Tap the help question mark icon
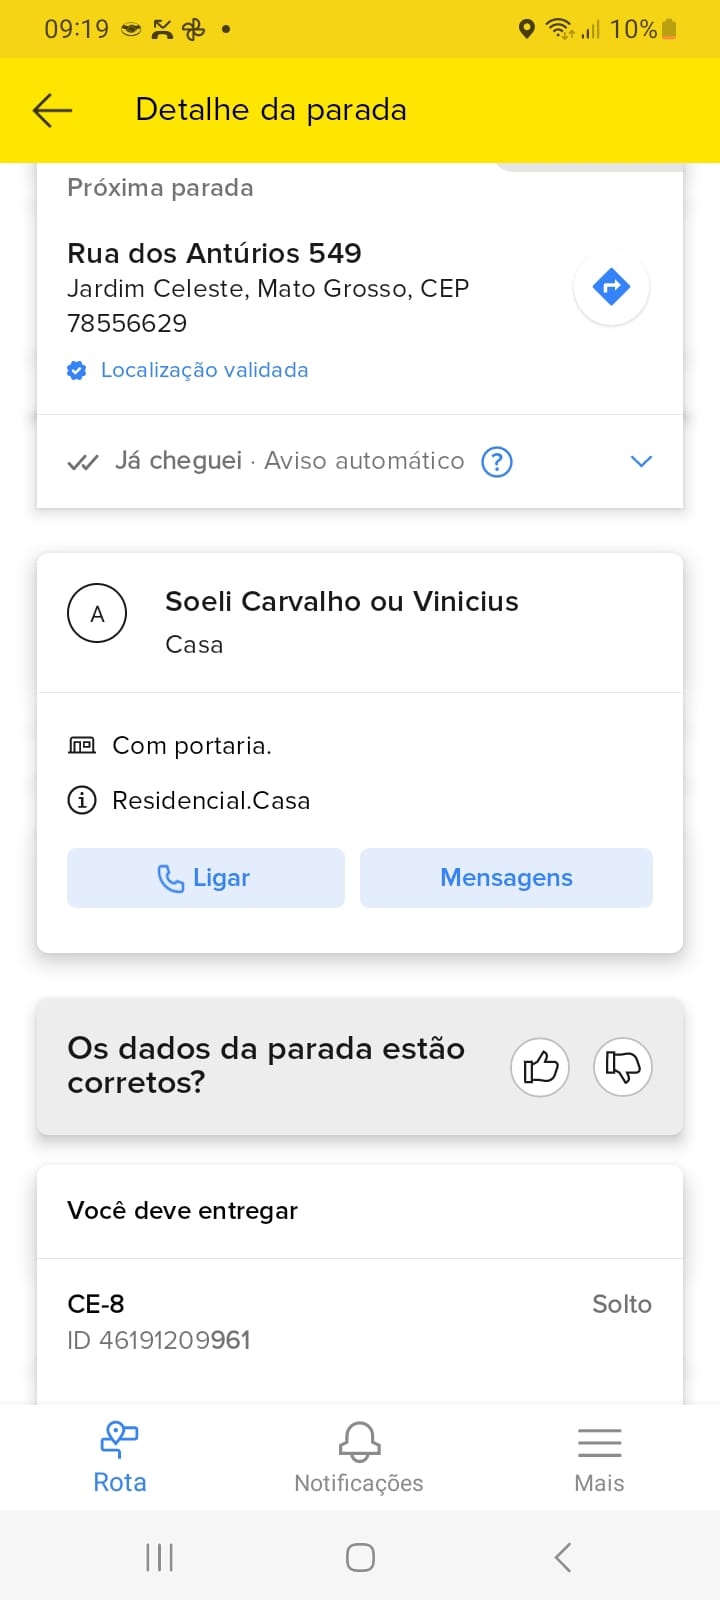The image size is (720, 1600). 497,461
